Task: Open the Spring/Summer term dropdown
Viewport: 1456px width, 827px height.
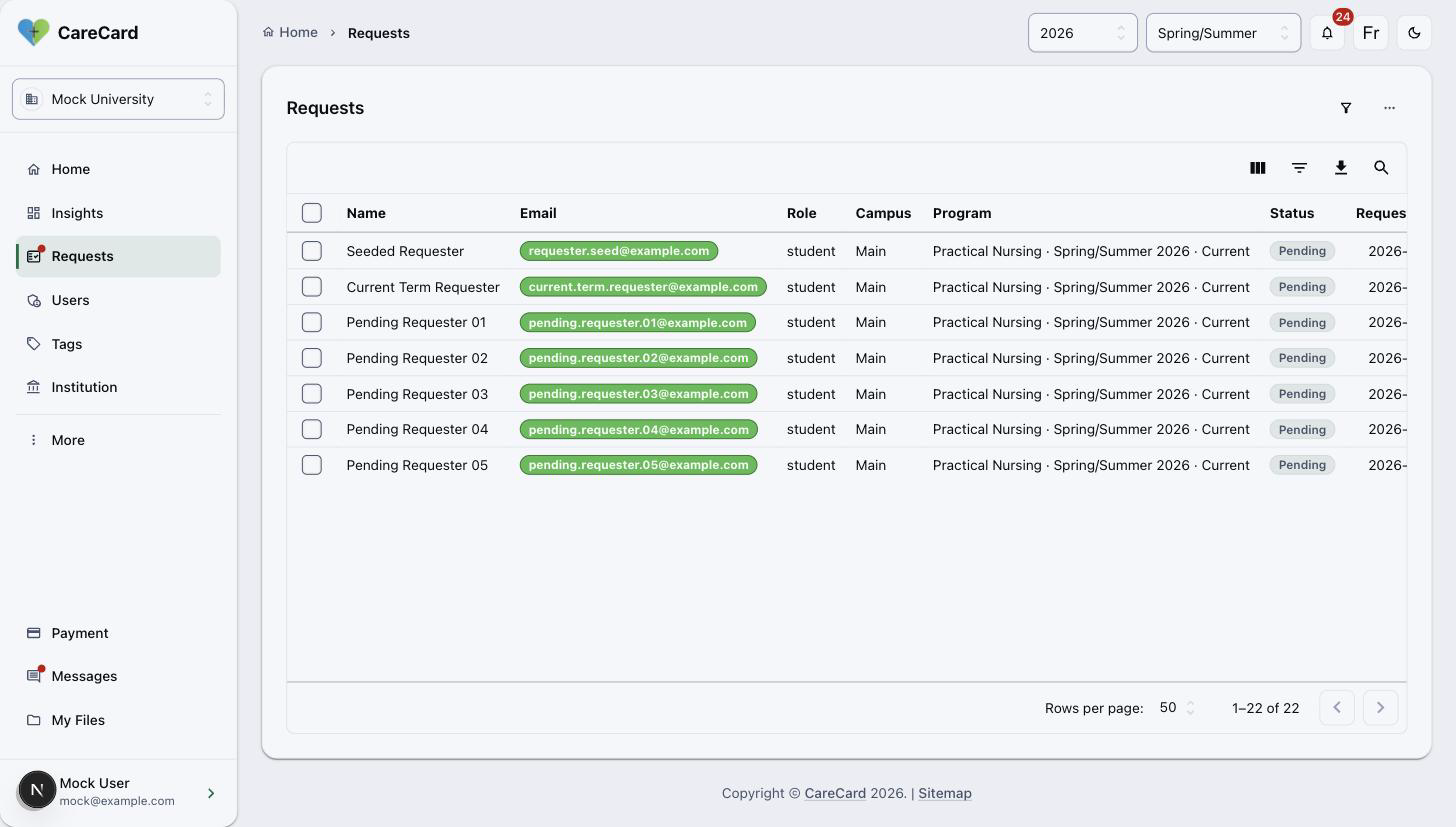Action: 1223,33
